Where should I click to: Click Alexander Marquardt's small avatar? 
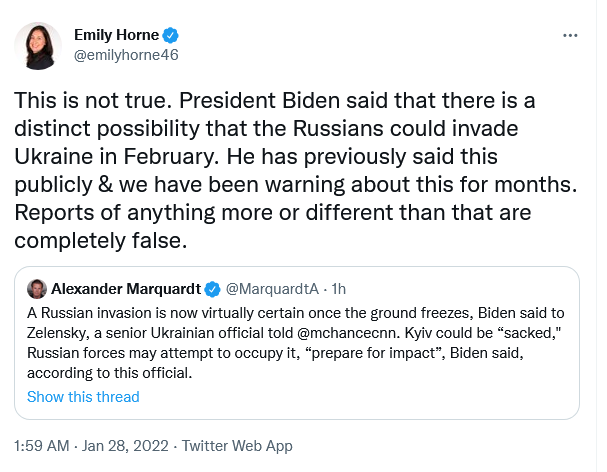(x=36, y=289)
